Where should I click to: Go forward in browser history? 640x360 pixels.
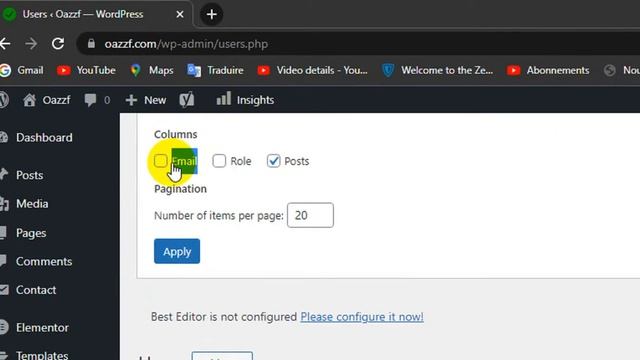pos(31,44)
